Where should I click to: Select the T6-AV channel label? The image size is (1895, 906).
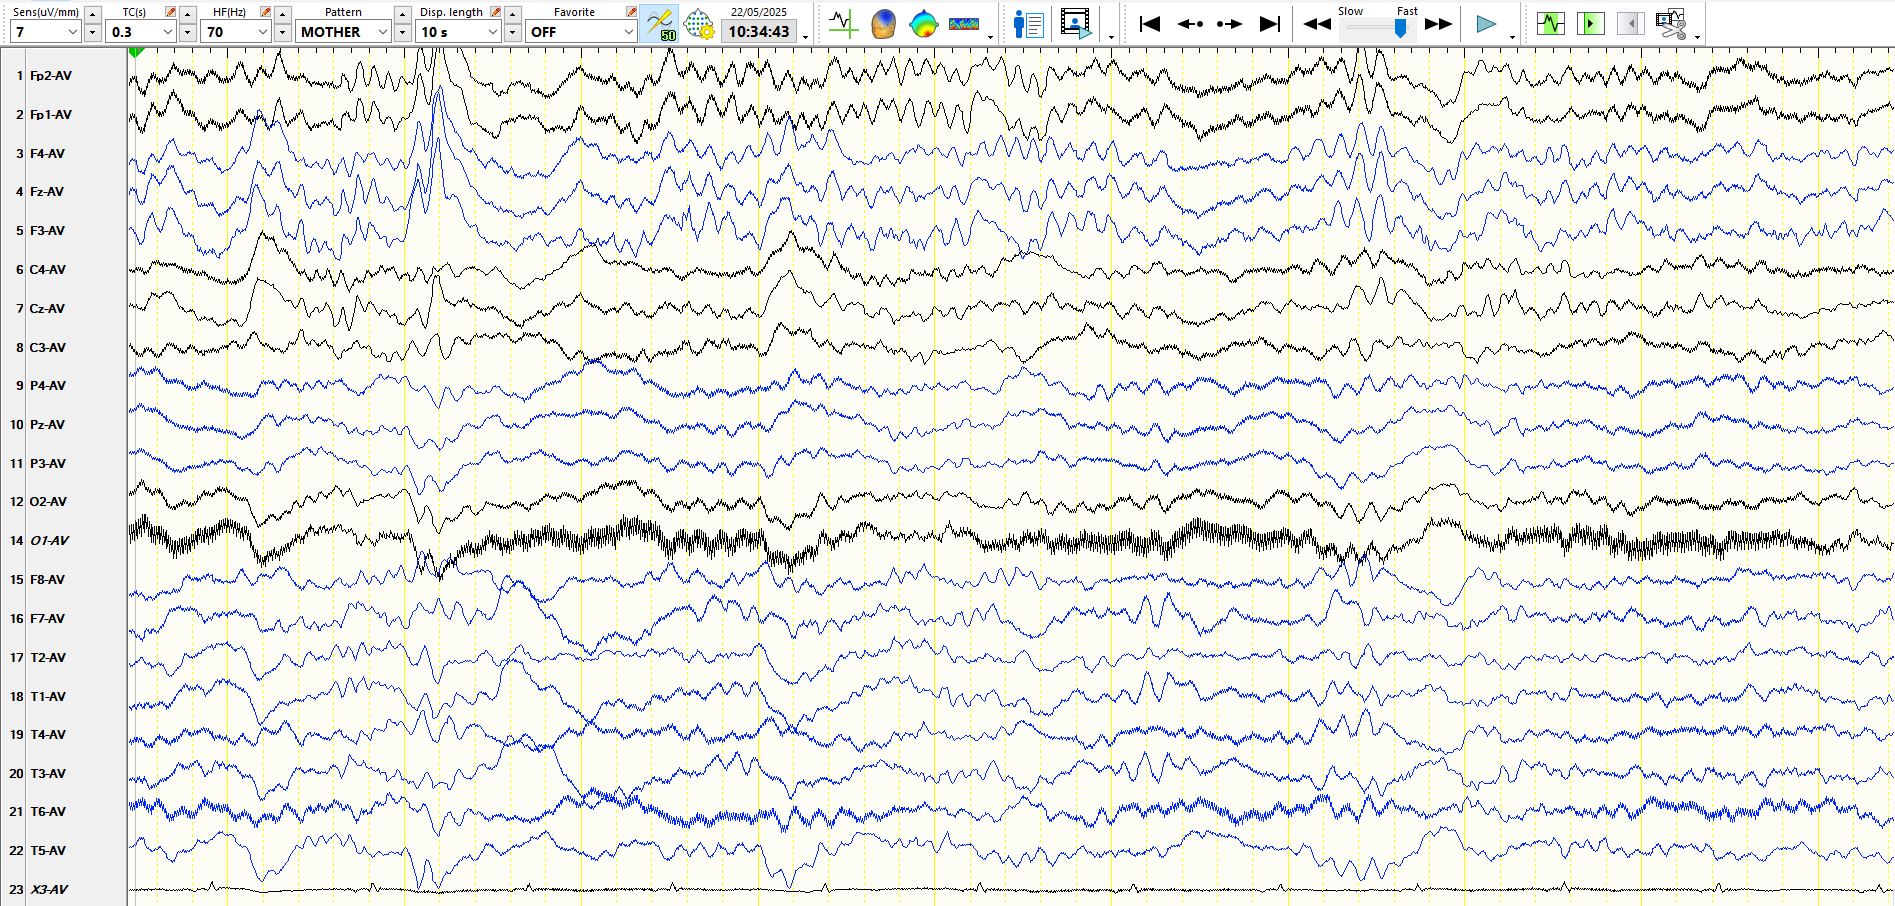coord(48,812)
